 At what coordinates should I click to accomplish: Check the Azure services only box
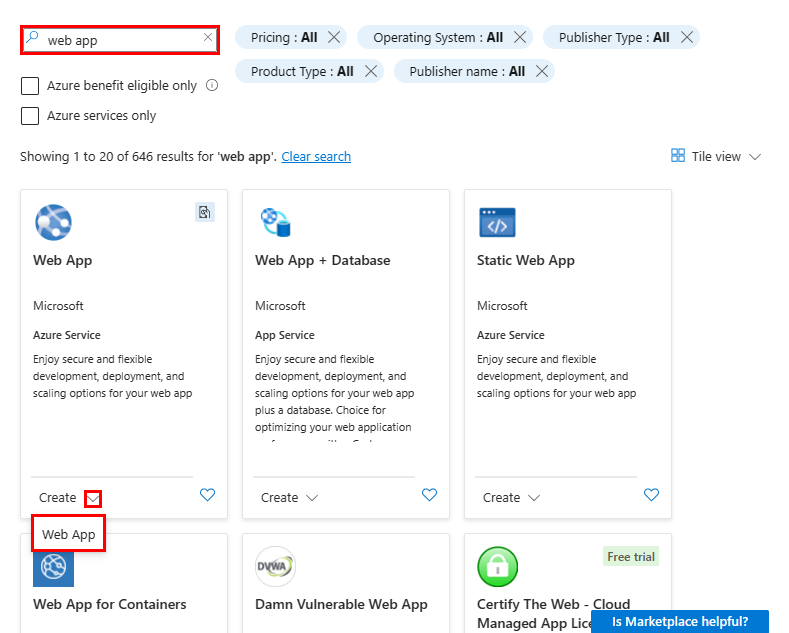point(30,116)
